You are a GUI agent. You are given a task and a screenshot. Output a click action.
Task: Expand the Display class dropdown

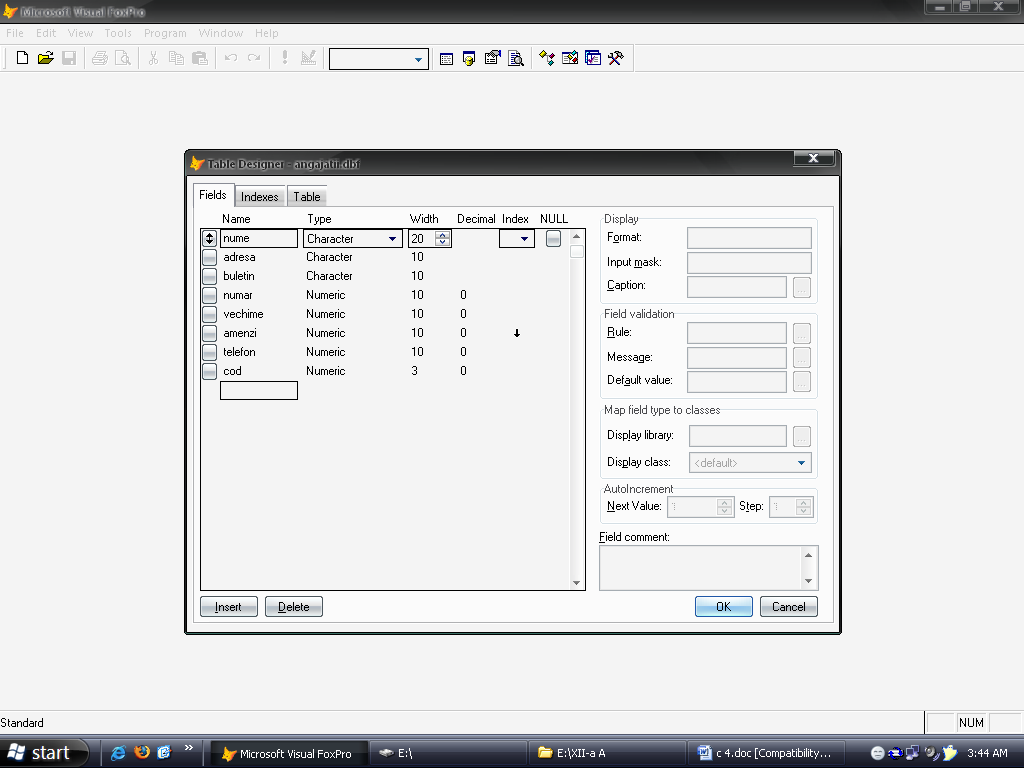click(801, 463)
